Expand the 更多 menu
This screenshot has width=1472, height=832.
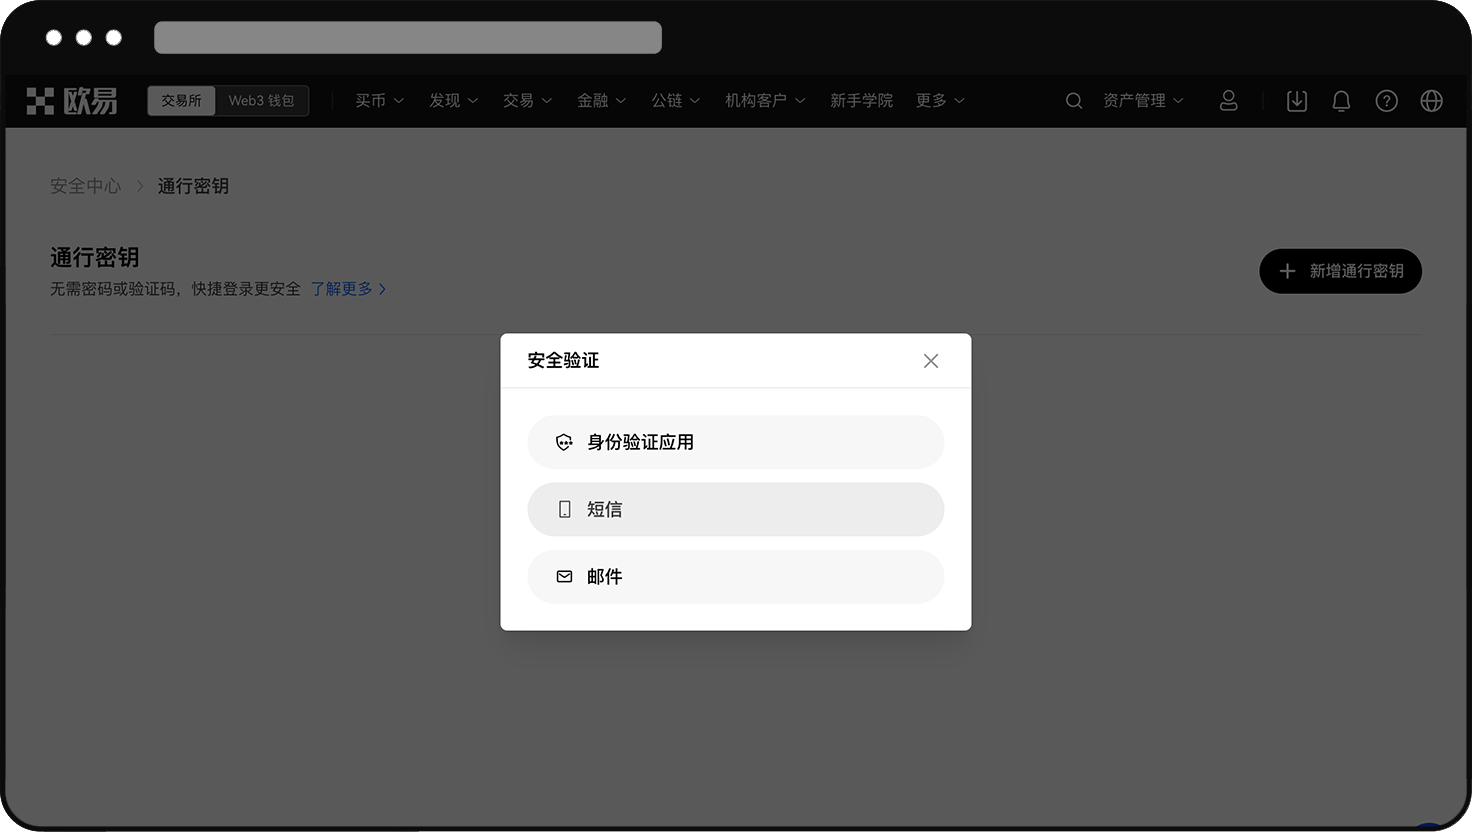tap(939, 101)
